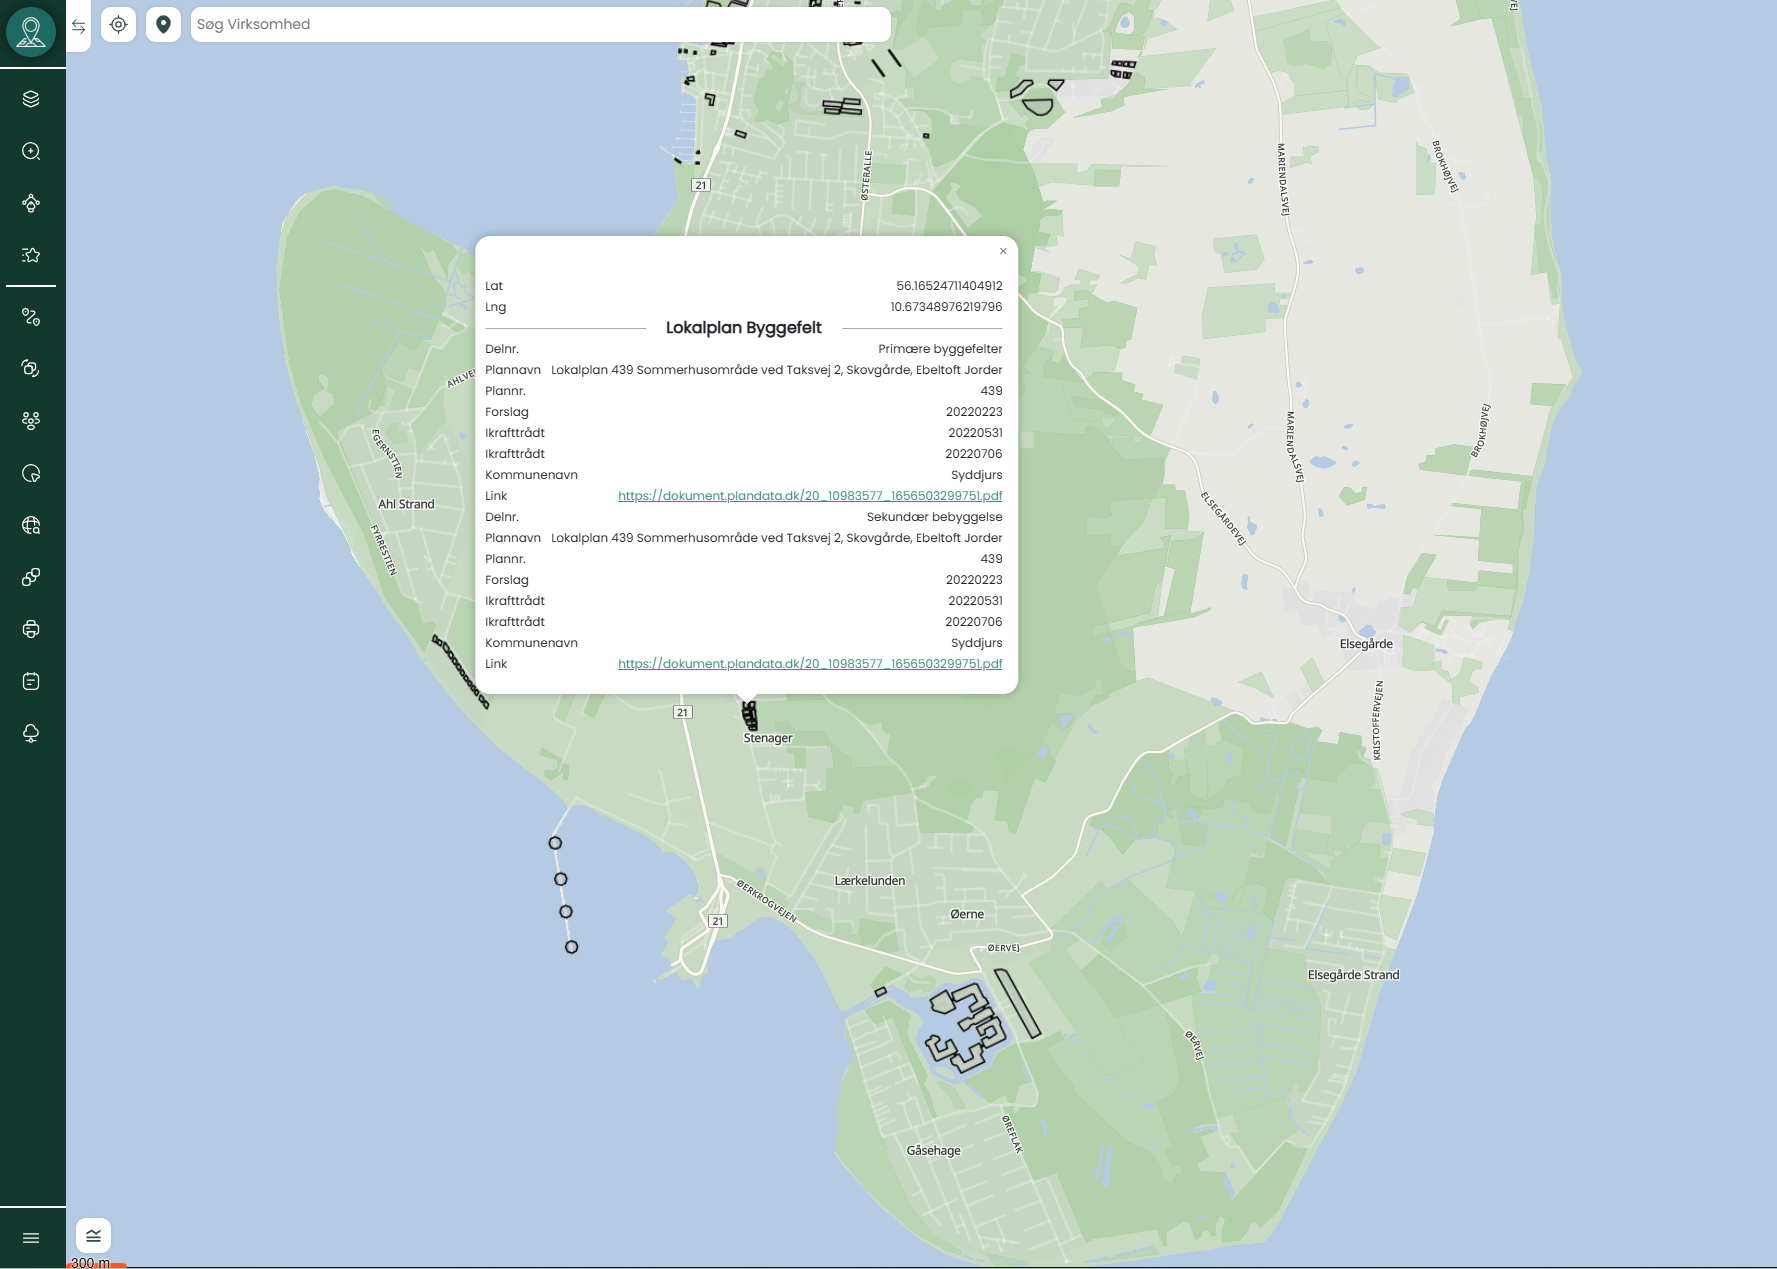Open the globe search tool
The image size is (1777, 1269).
pyautogui.click(x=31, y=525)
